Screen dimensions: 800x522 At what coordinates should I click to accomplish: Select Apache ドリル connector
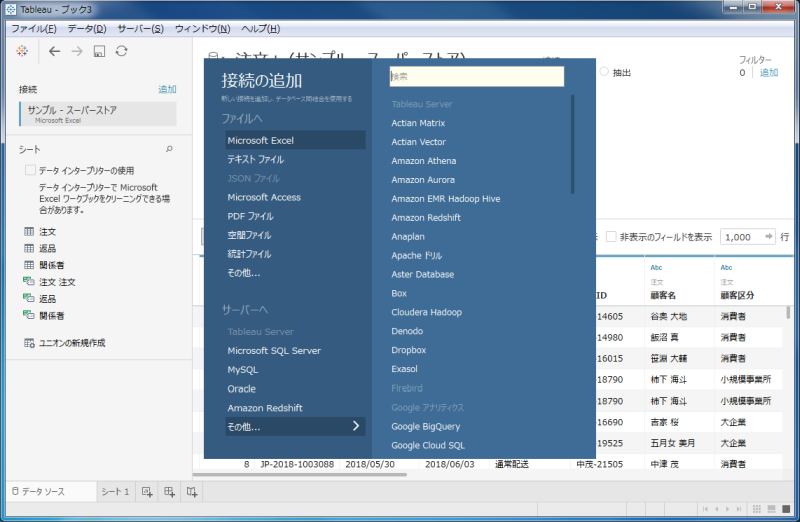416,255
